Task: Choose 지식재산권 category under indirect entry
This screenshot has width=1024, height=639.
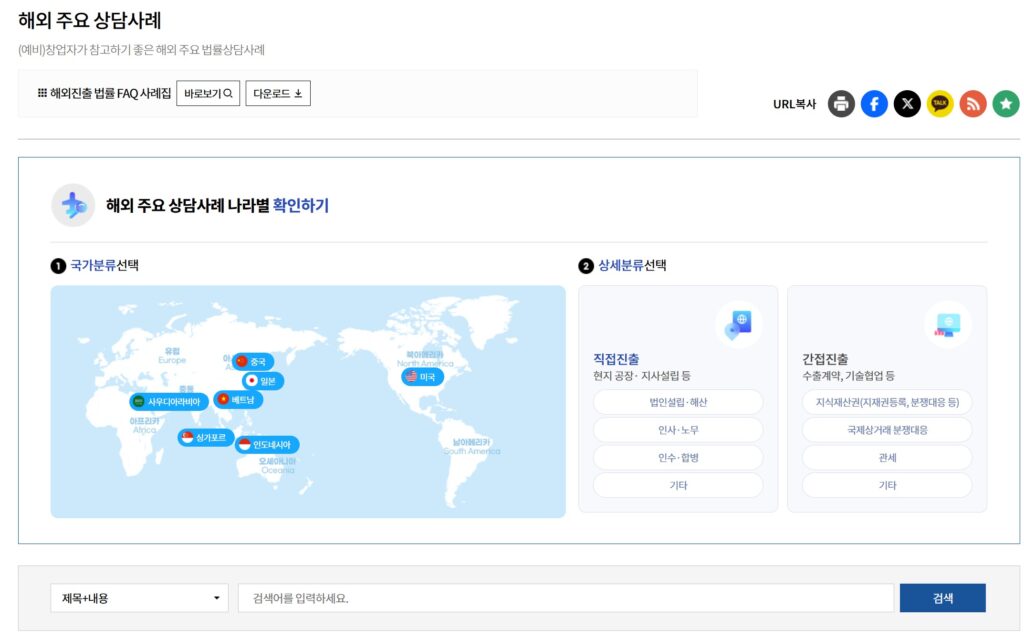Action: (887, 402)
